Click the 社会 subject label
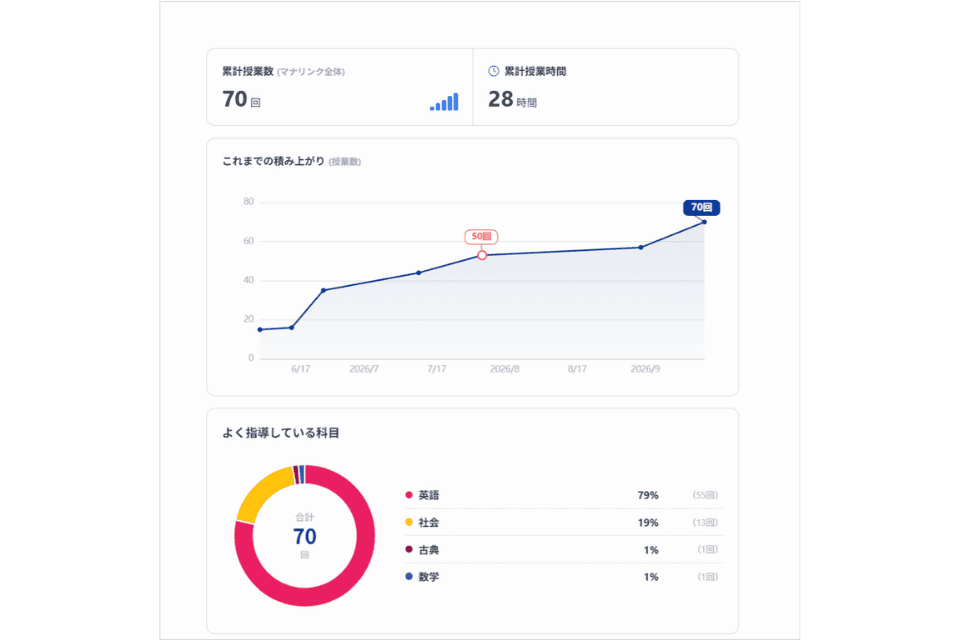960x640 pixels. [429, 522]
